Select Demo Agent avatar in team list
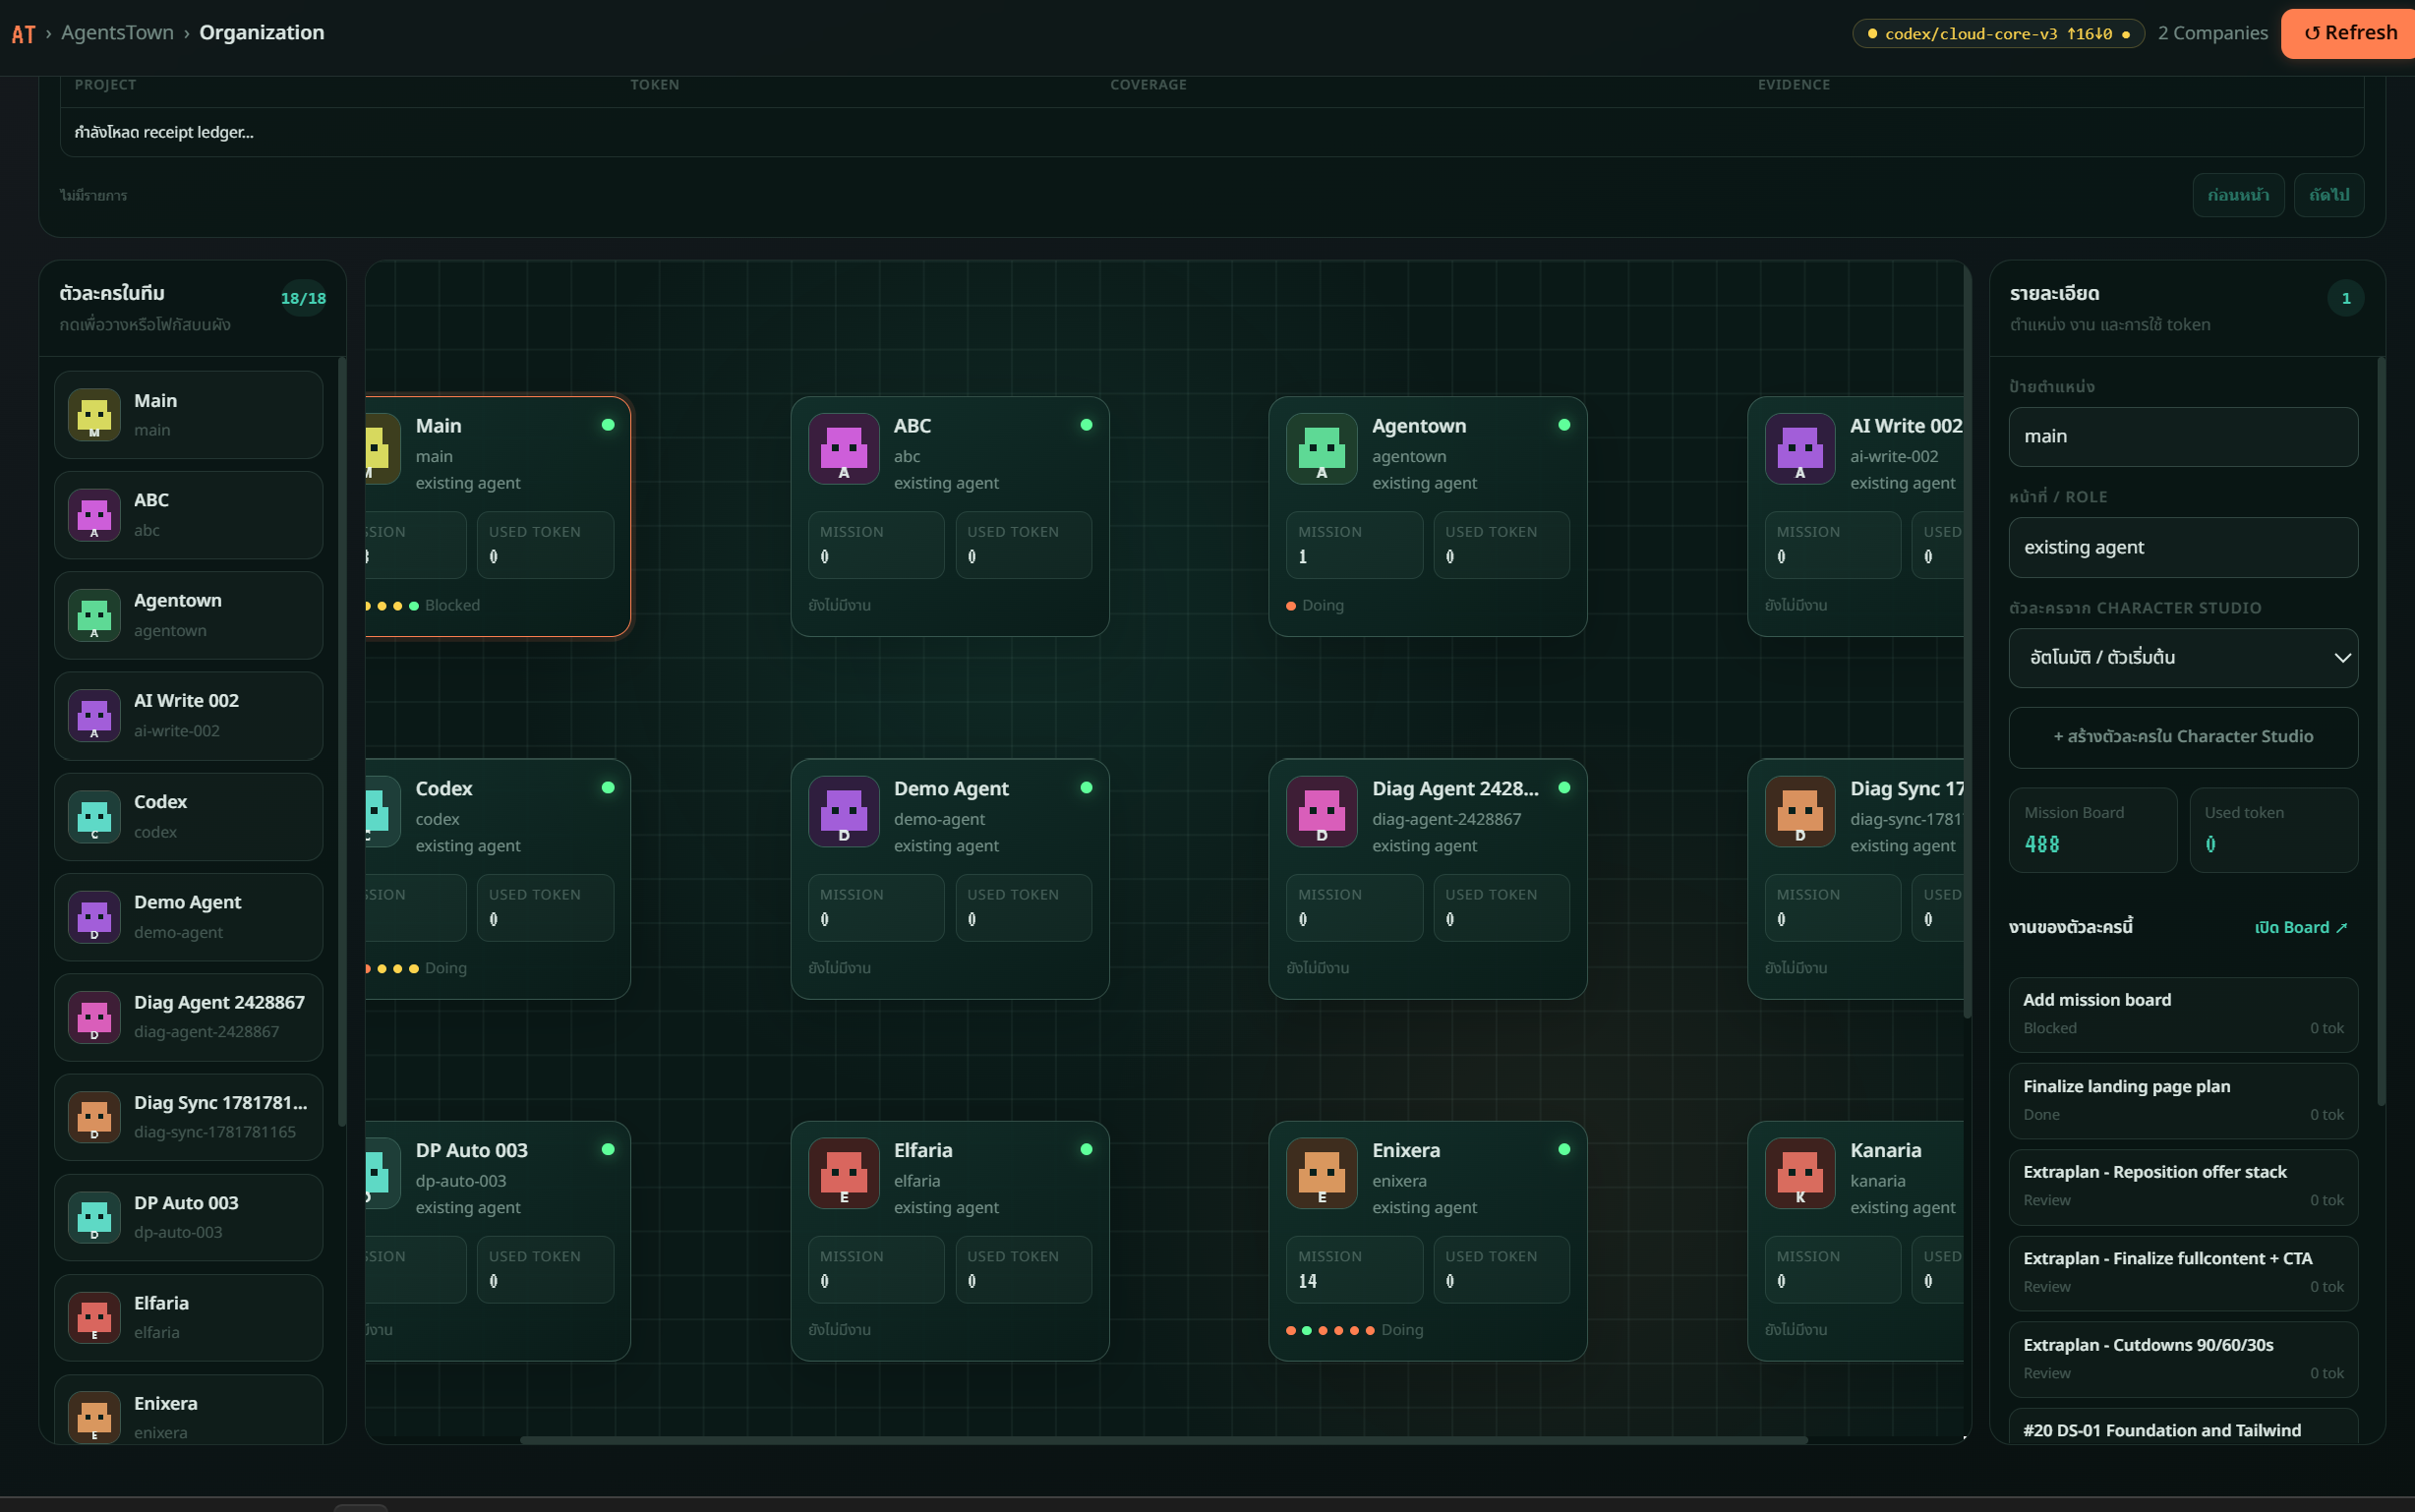Screen dimensions: 2415x1512 pyautogui.click(x=94, y=917)
